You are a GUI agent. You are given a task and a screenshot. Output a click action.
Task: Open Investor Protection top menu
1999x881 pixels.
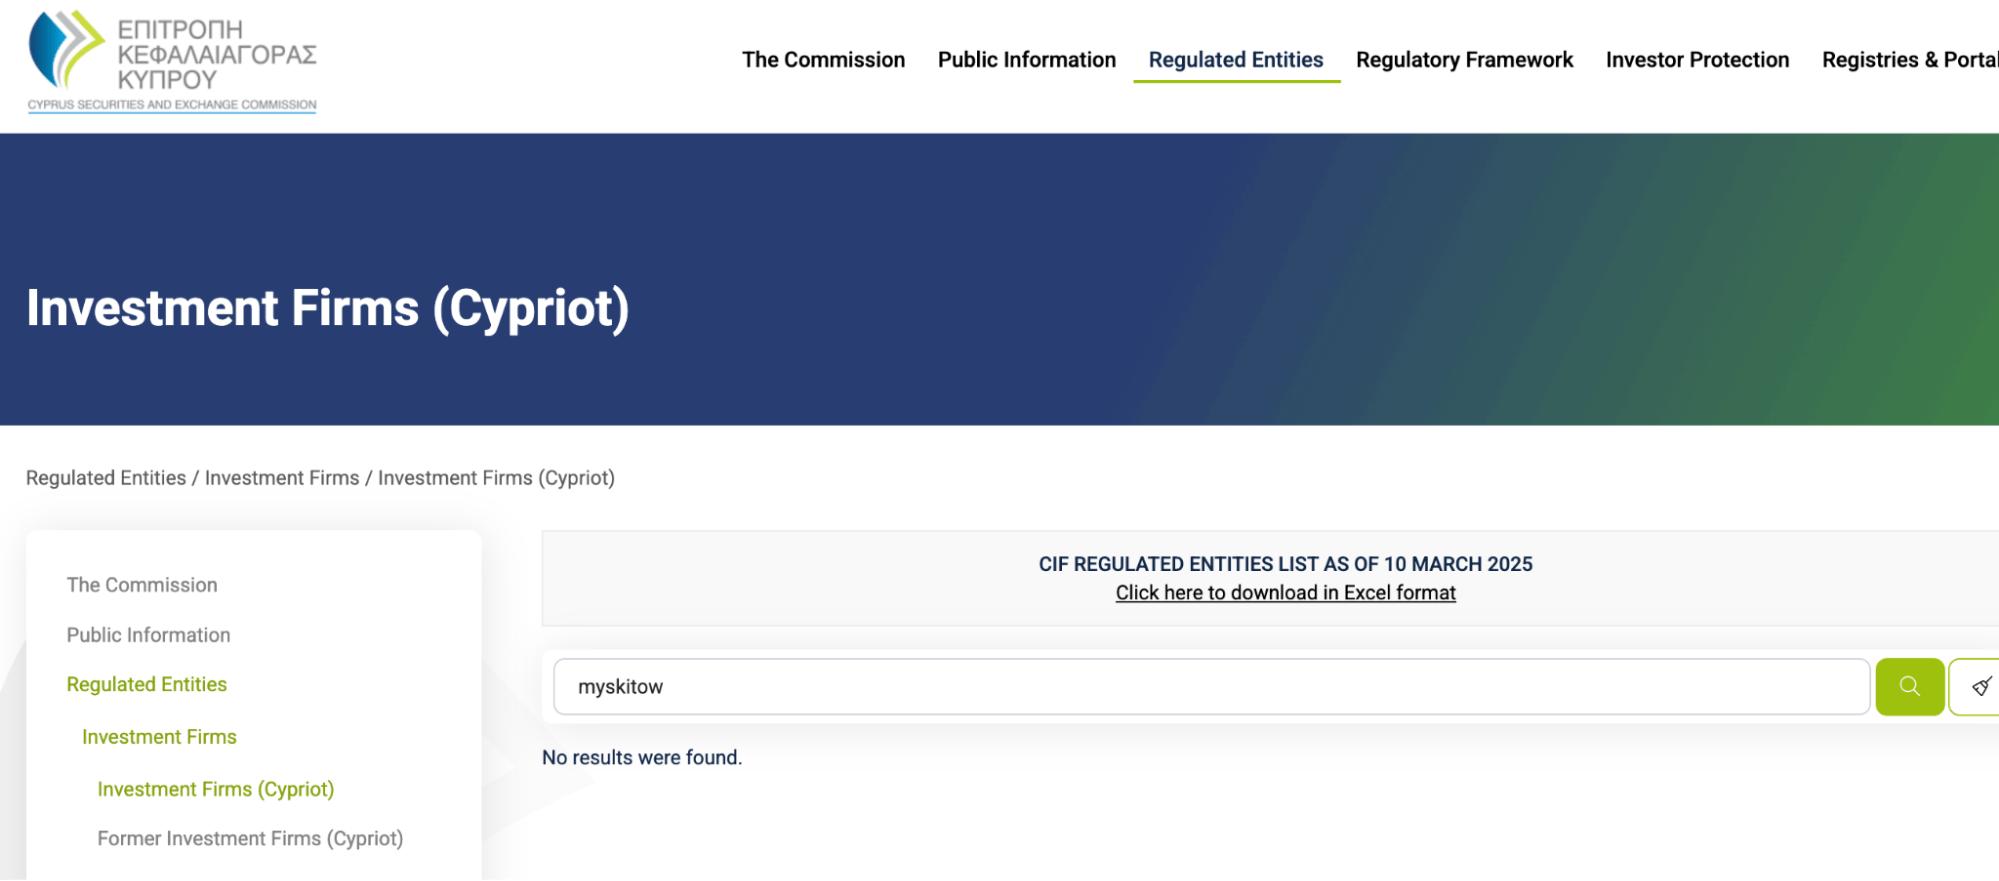pyautogui.click(x=1697, y=60)
